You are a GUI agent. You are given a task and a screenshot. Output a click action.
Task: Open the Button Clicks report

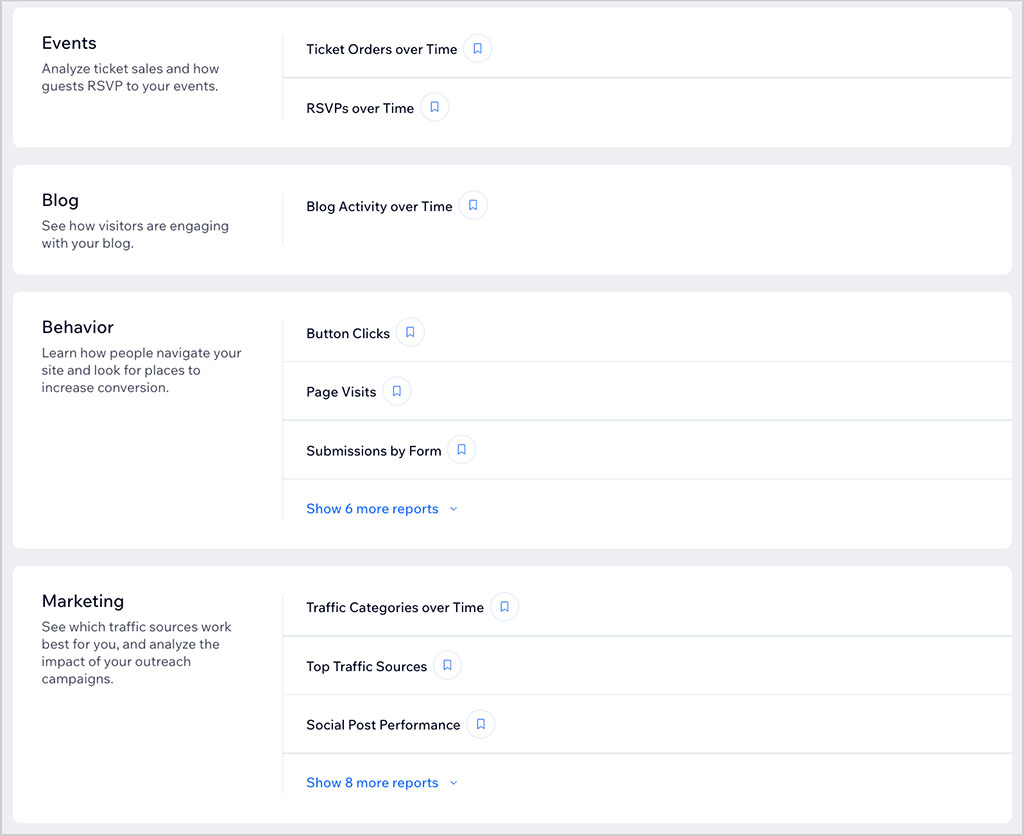point(348,334)
